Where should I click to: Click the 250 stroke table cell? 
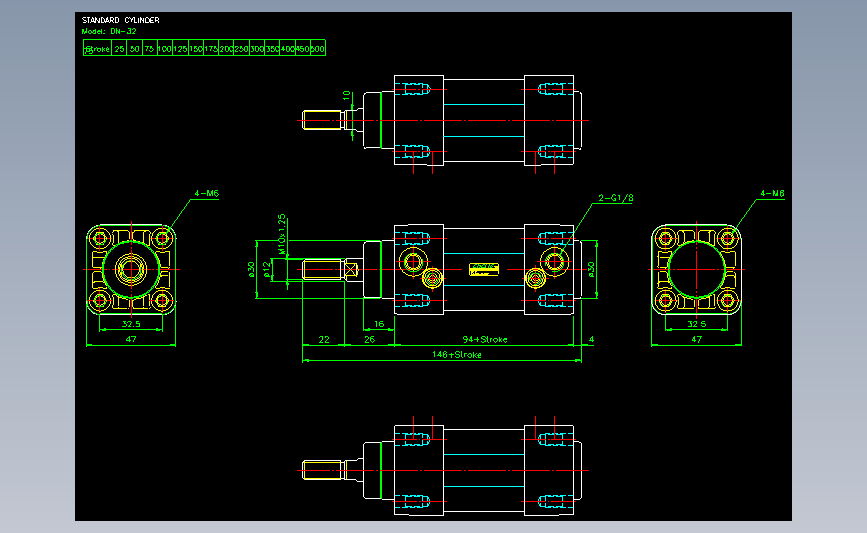point(241,49)
